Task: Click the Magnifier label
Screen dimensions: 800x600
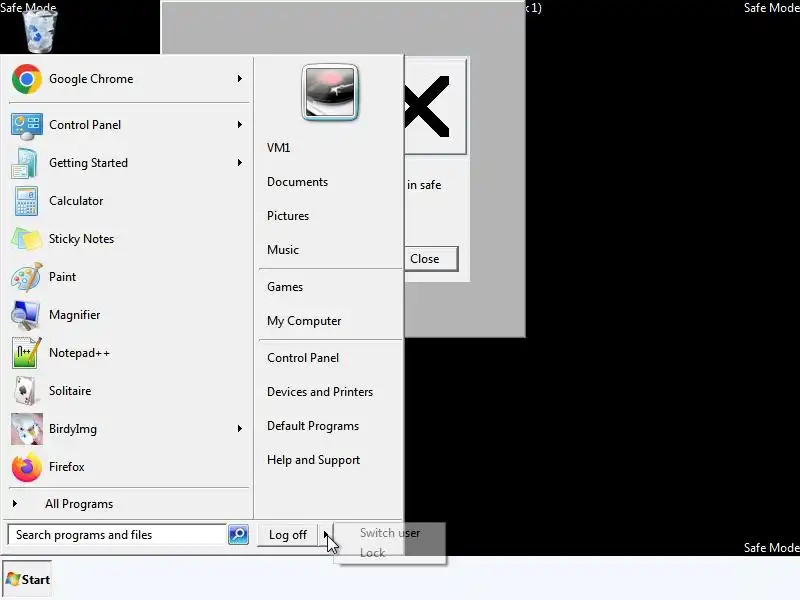Action: pyautogui.click(x=74, y=315)
